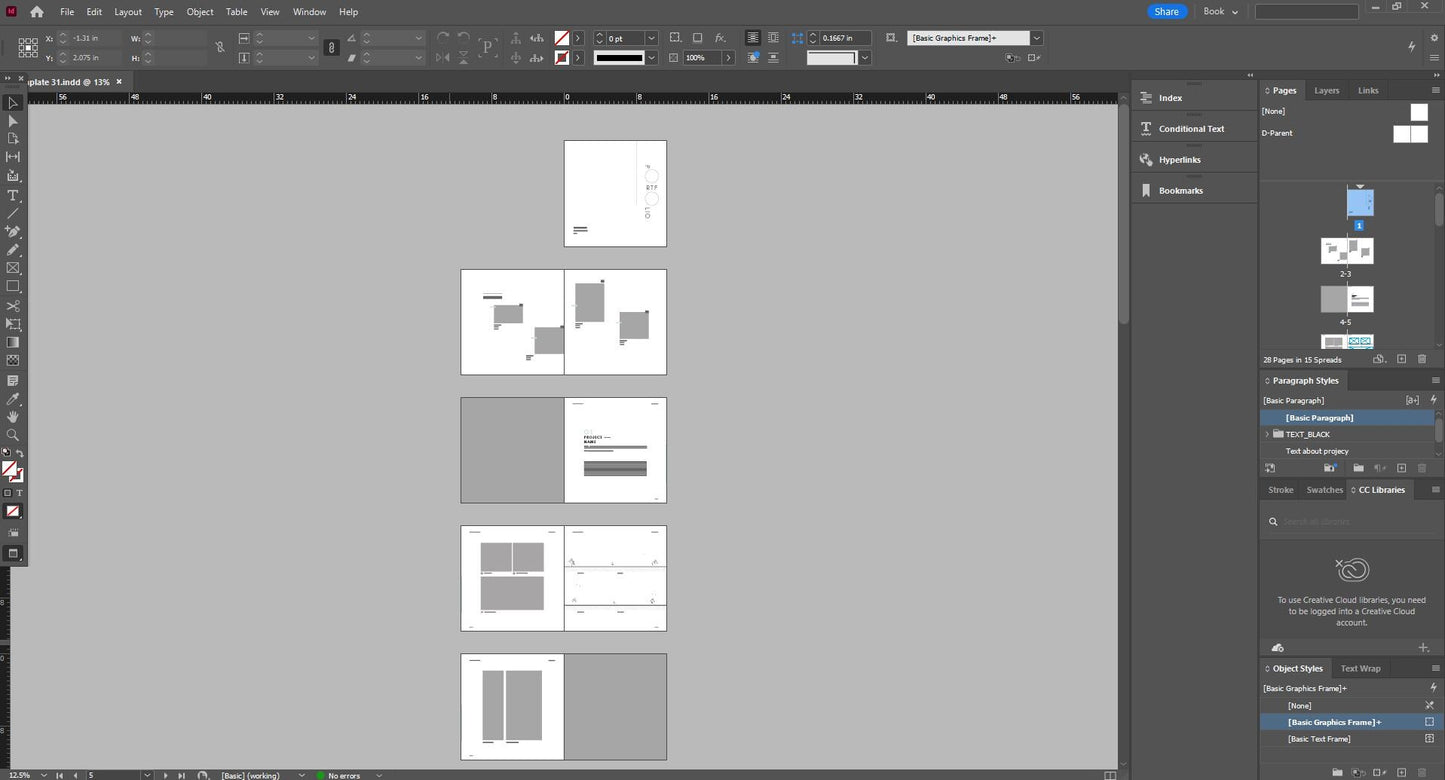Click the Share button
This screenshot has height=780, width=1445.
tap(1166, 12)
